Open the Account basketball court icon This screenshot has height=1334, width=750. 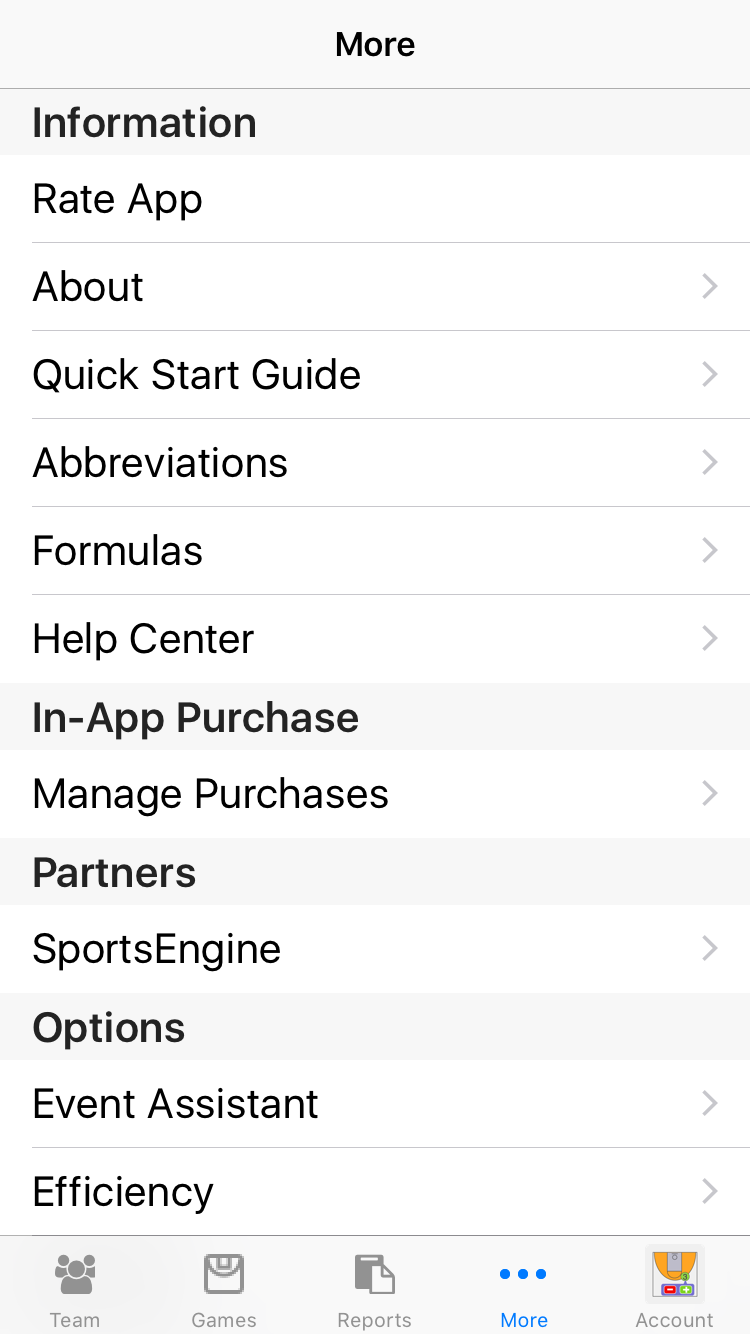click(675, 1274)
